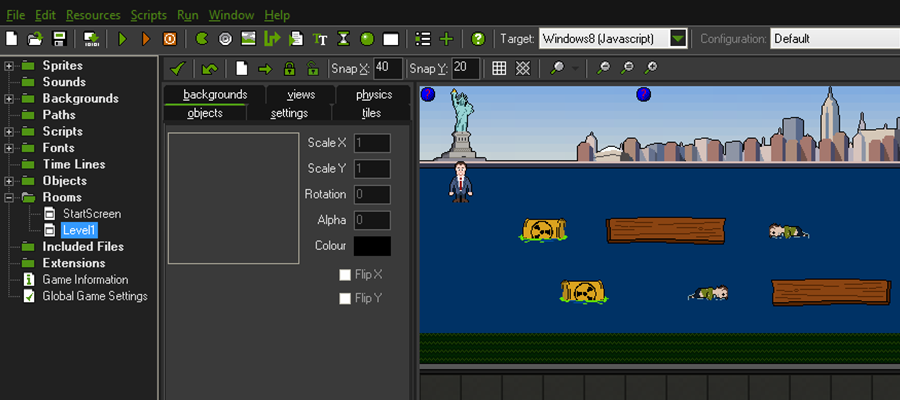Create a new path resource

coord(272,39)
